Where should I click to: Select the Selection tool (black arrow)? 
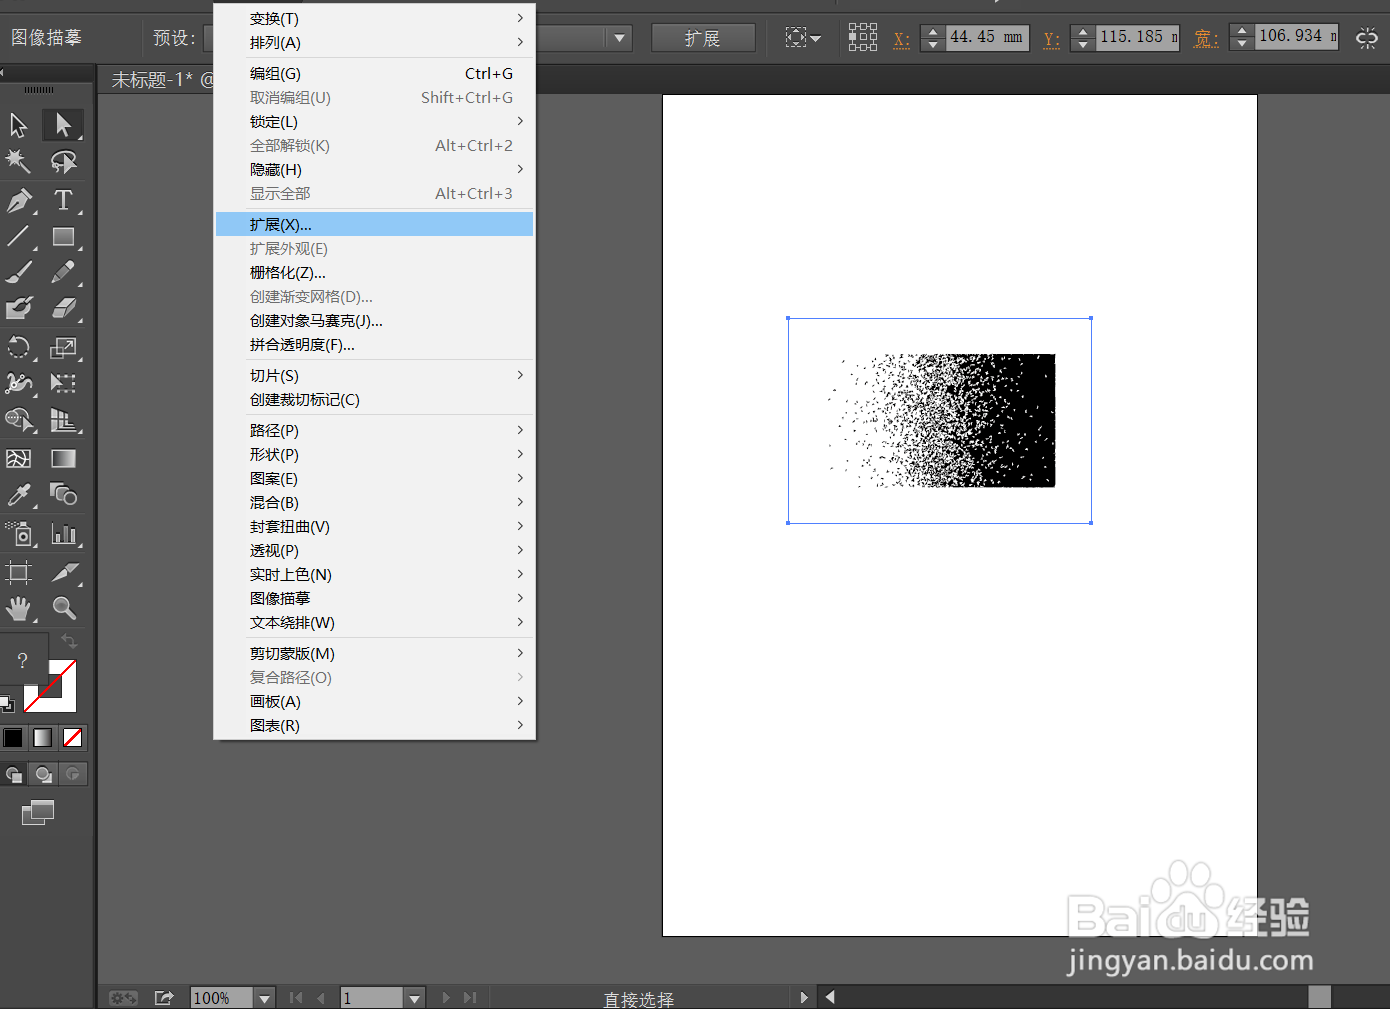pos(18,125)
